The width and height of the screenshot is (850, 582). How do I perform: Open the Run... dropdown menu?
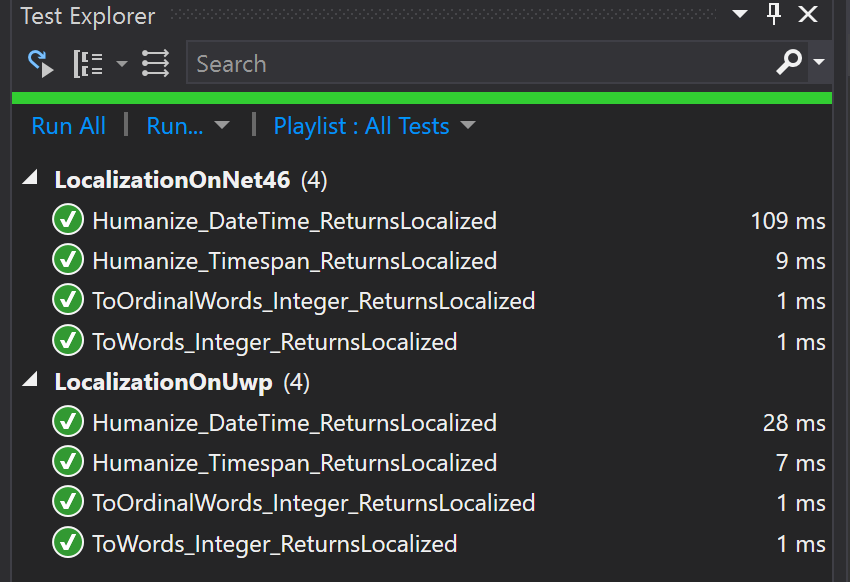[188, 125]
